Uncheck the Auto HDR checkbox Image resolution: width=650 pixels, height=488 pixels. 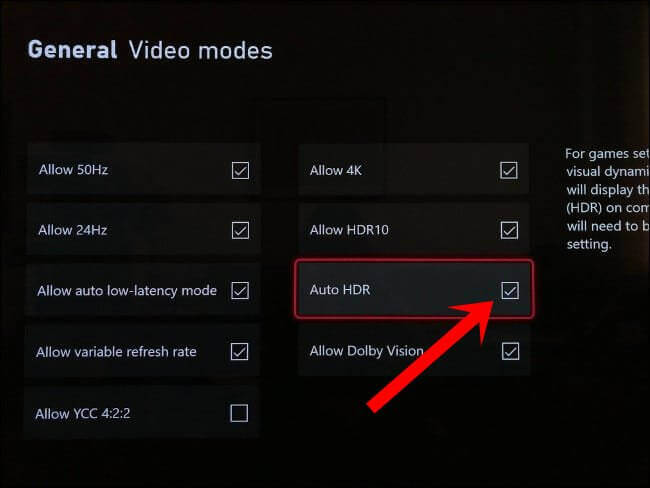[510, 290]
